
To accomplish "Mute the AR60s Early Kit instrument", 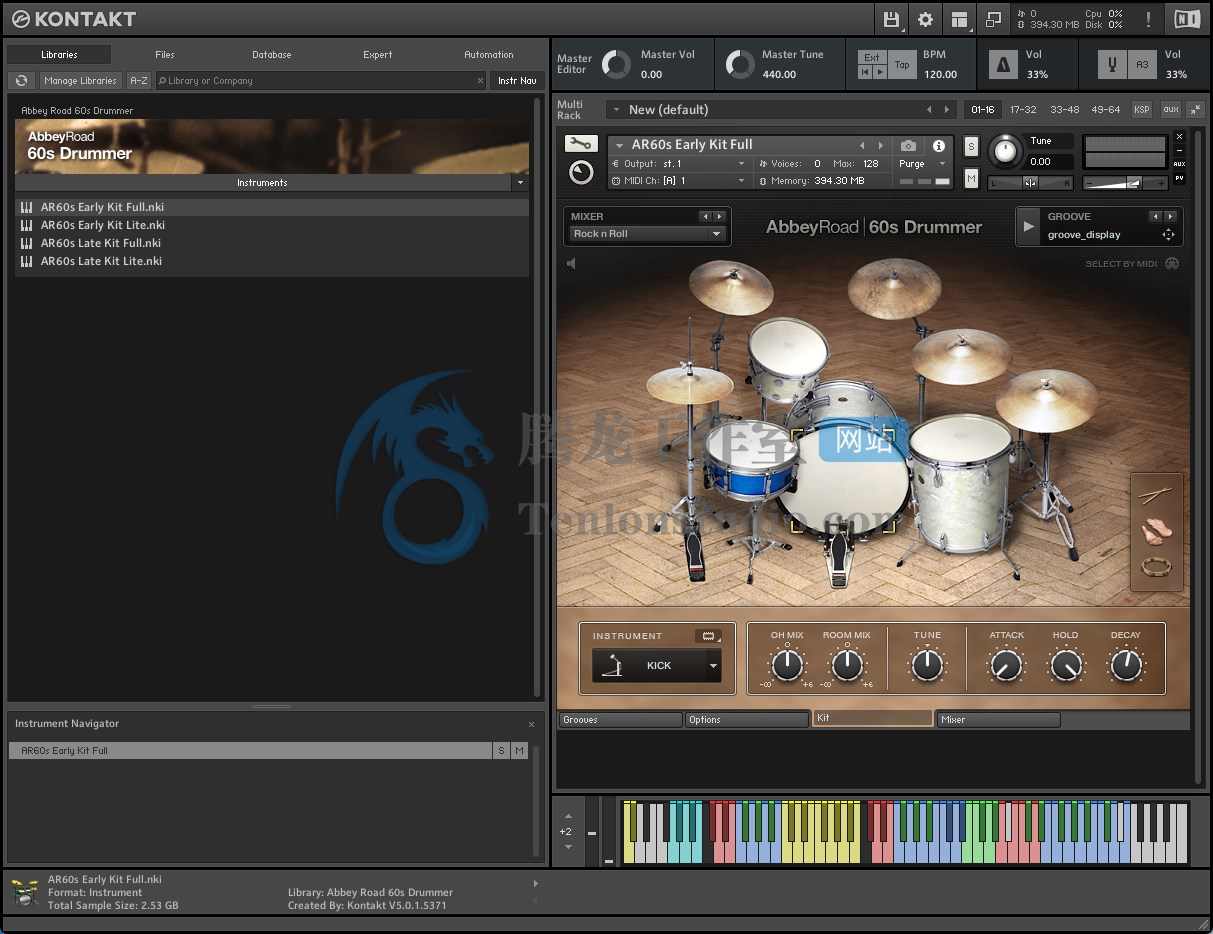I will click(x=971, y=178).
